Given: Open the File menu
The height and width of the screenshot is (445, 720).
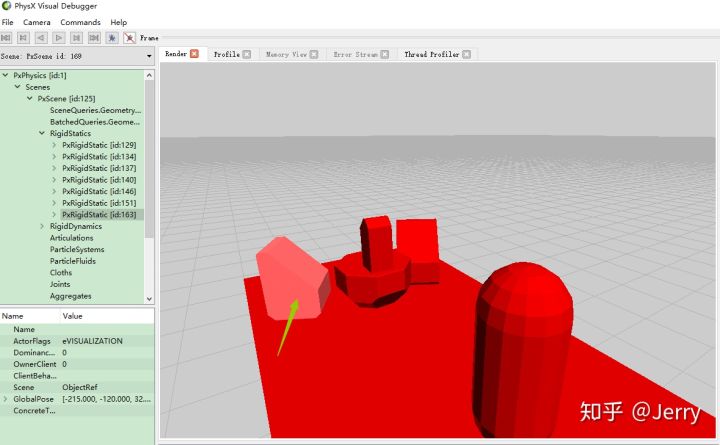Looking at the screenshot, I should 7,22.
